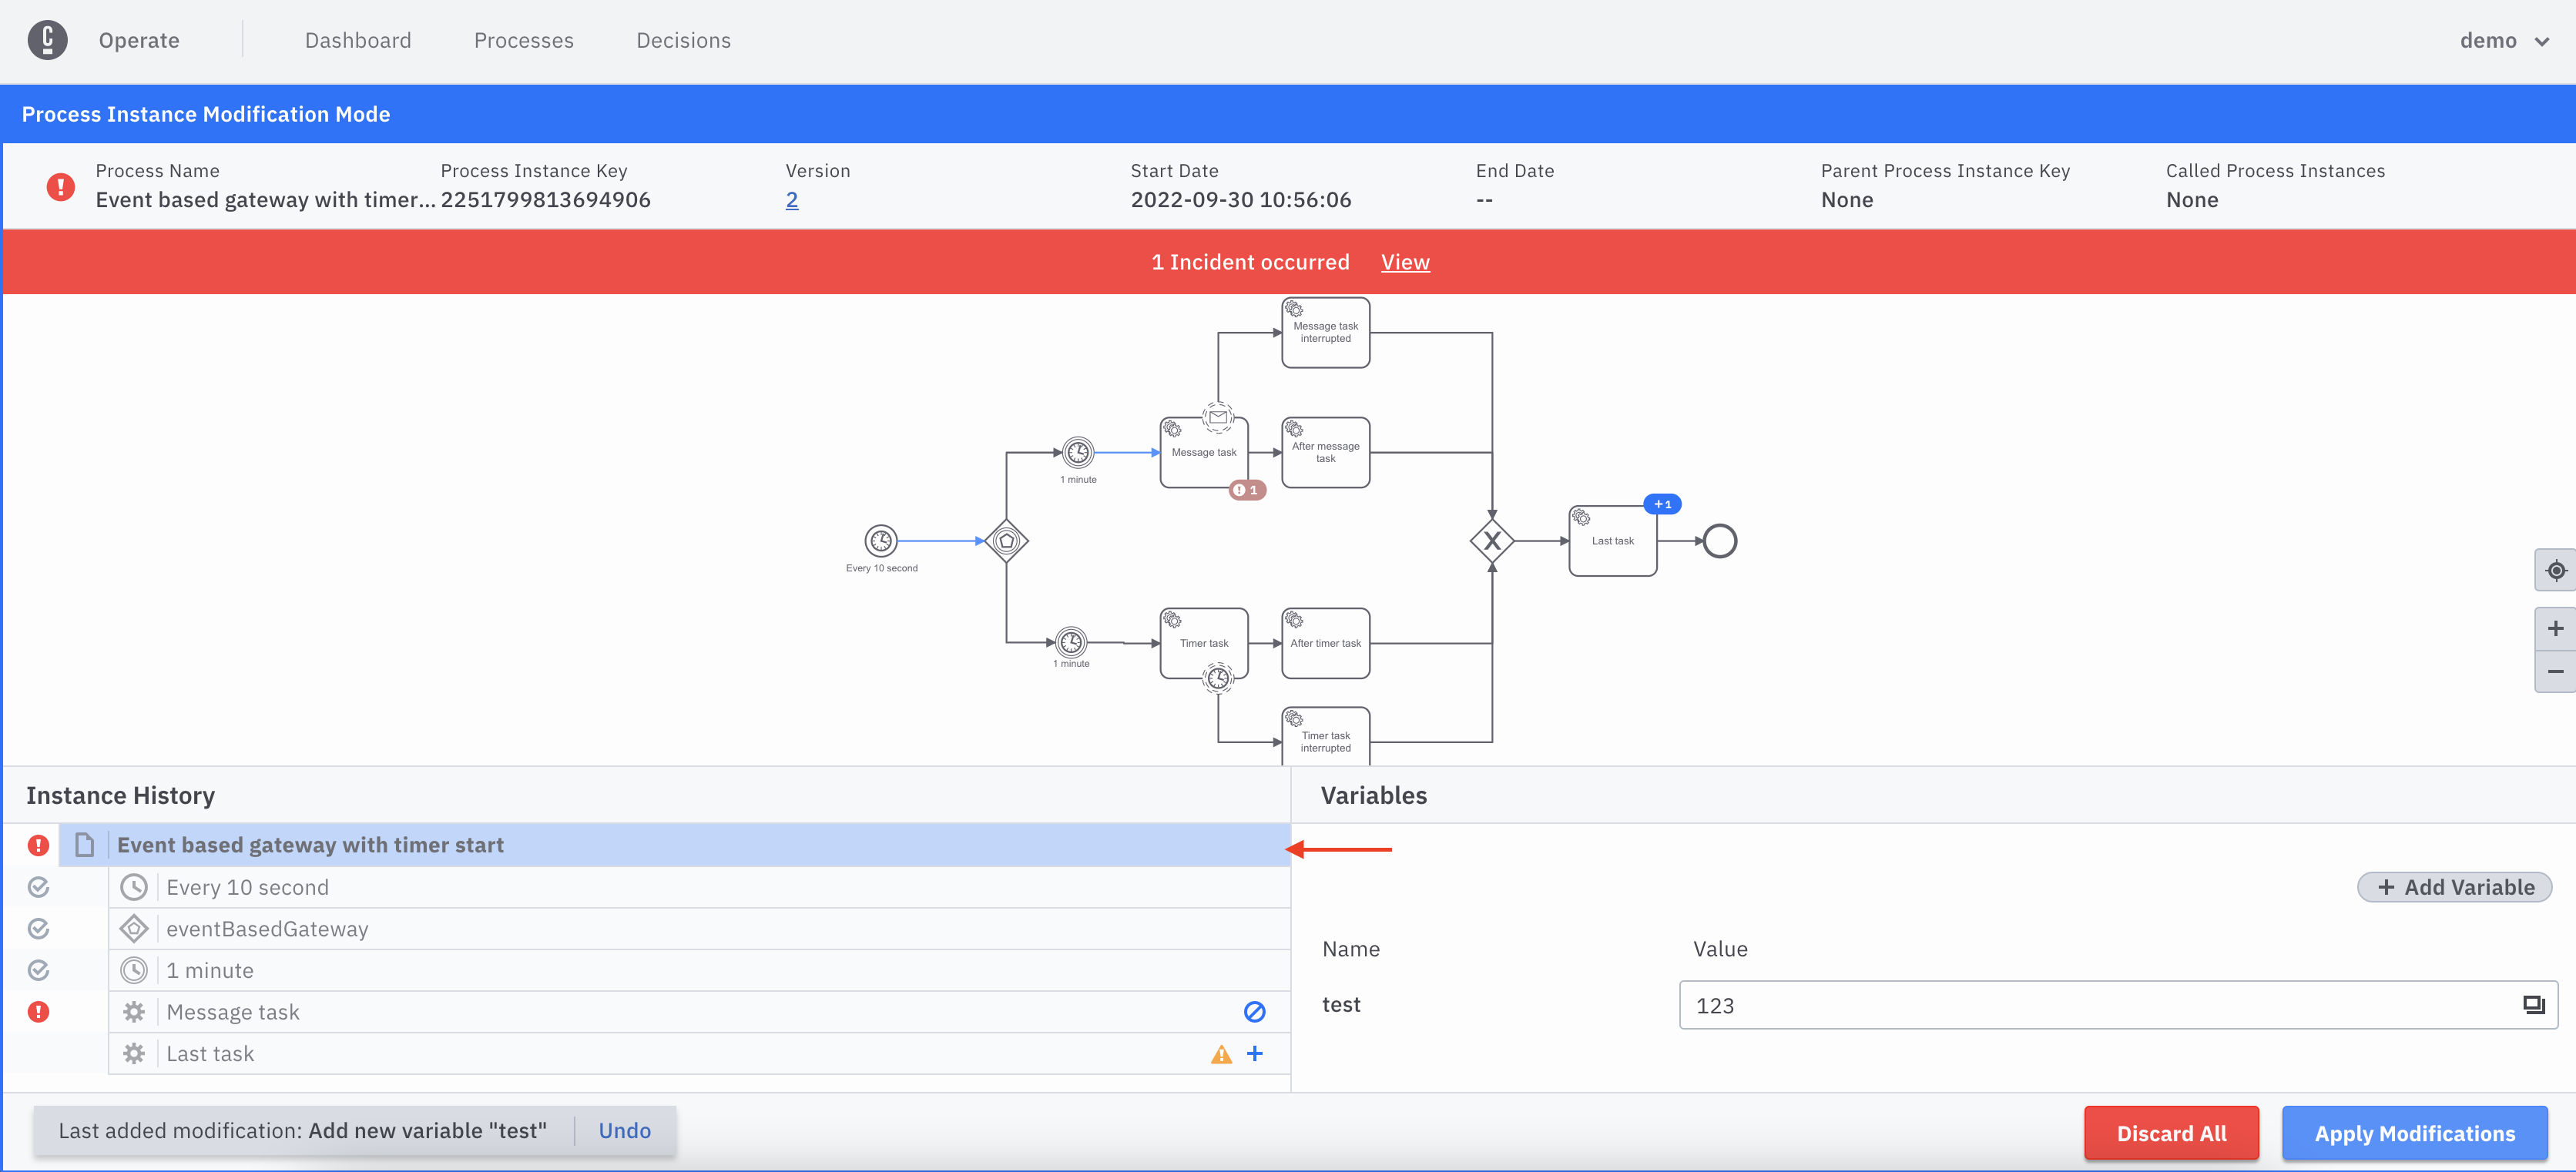This screenshot has height=1172, width=2576.
Task: Click the View incident link
Action: coord(1405,262)
